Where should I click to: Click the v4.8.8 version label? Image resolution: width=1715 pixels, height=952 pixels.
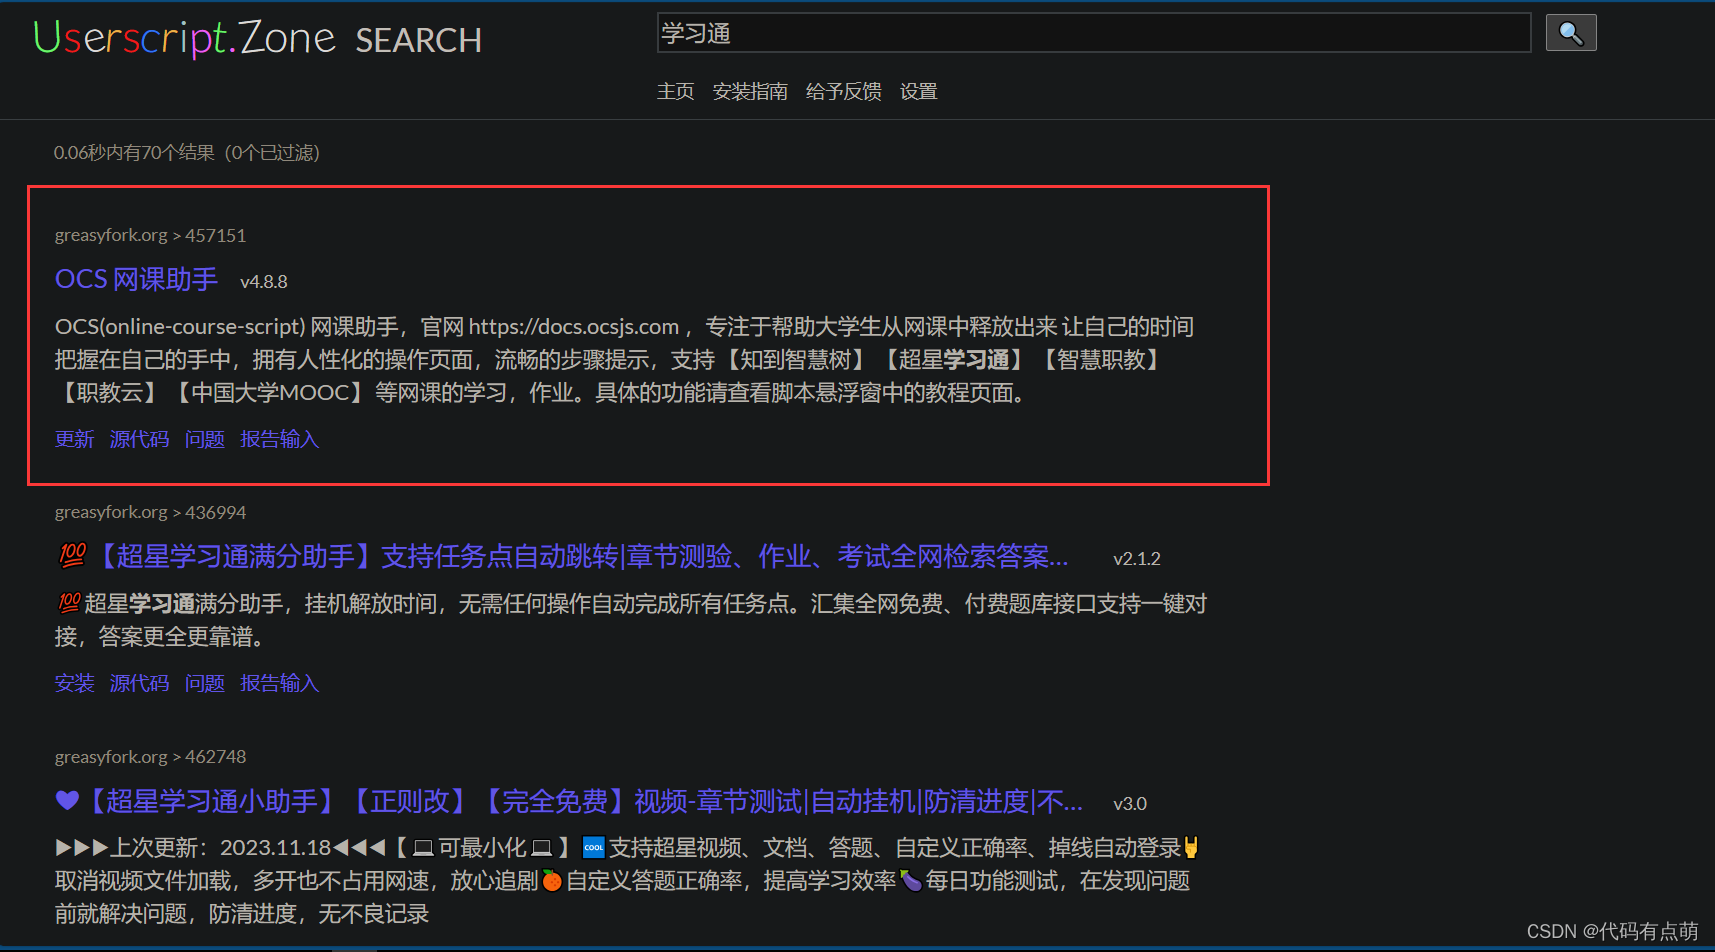264,282
